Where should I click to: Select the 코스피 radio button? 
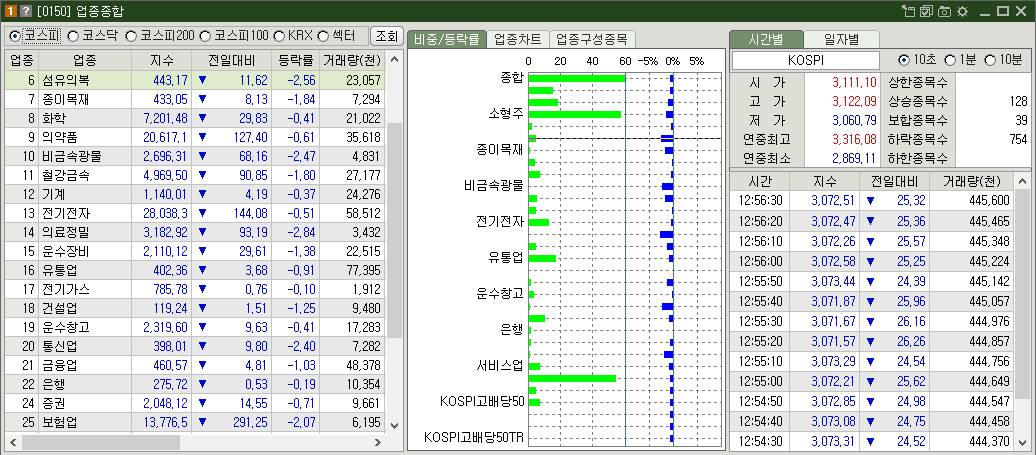click(x=15, y=35)
